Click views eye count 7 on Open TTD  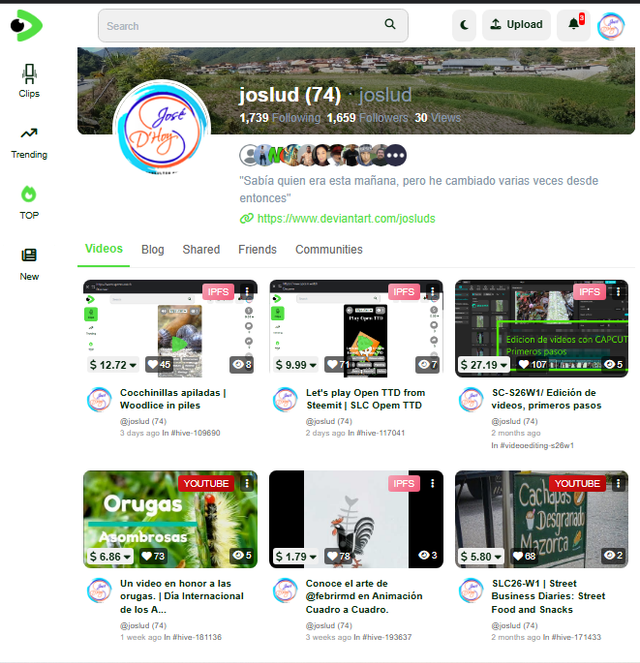click(427, 364)
